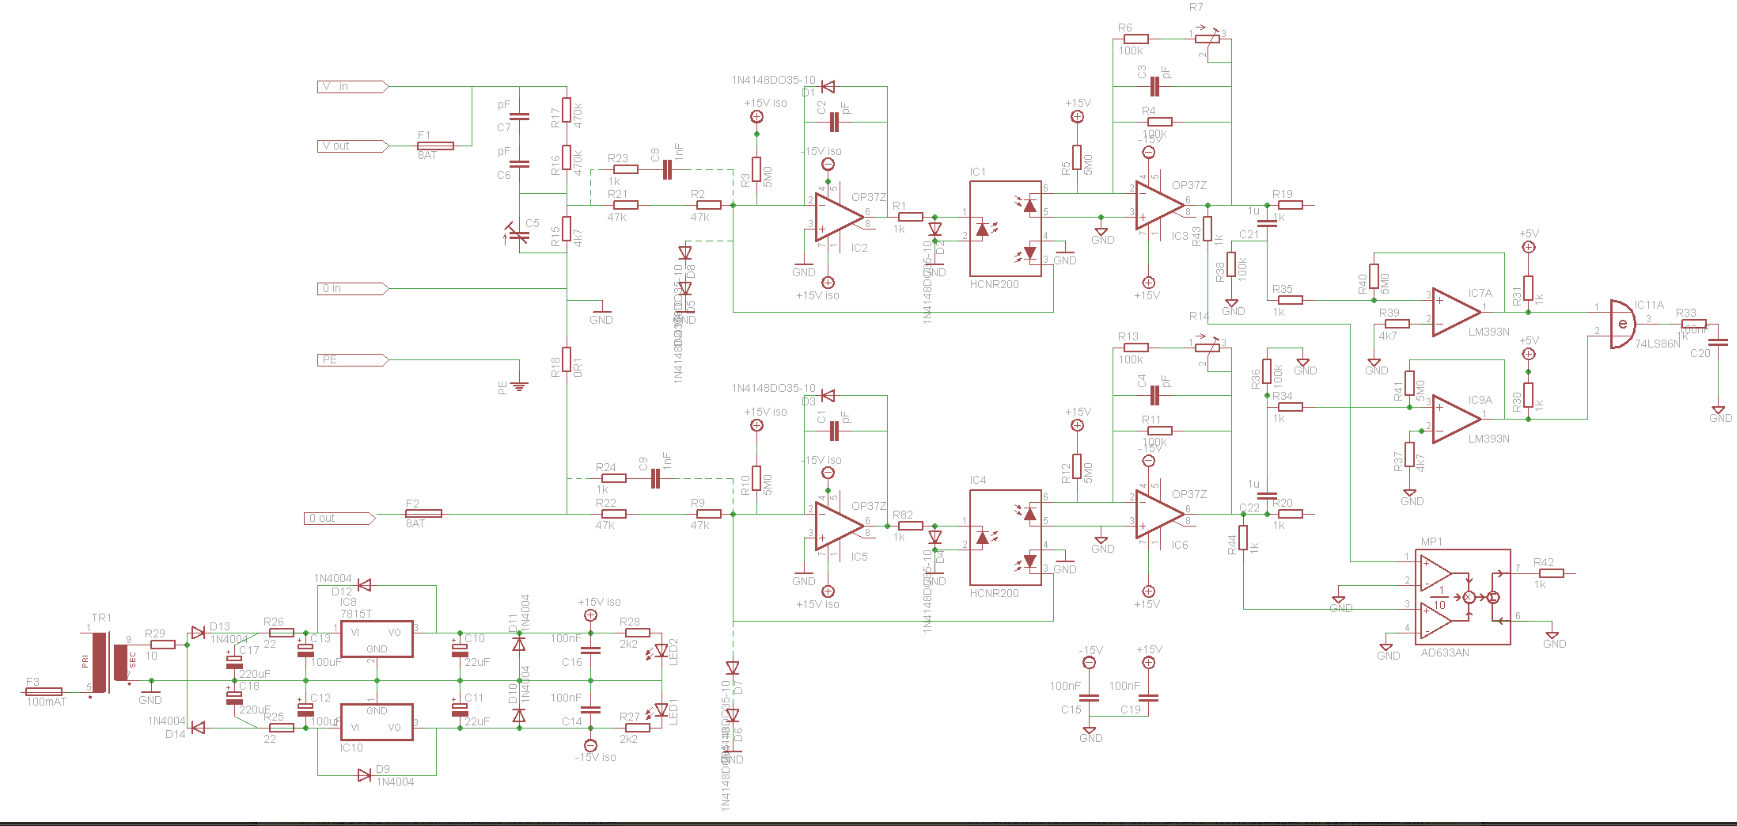The height and width of the screenshot is (826, 1737).
Task: Select optocoupler IC1 HCNR200 box
Action: pos(1006,229)
